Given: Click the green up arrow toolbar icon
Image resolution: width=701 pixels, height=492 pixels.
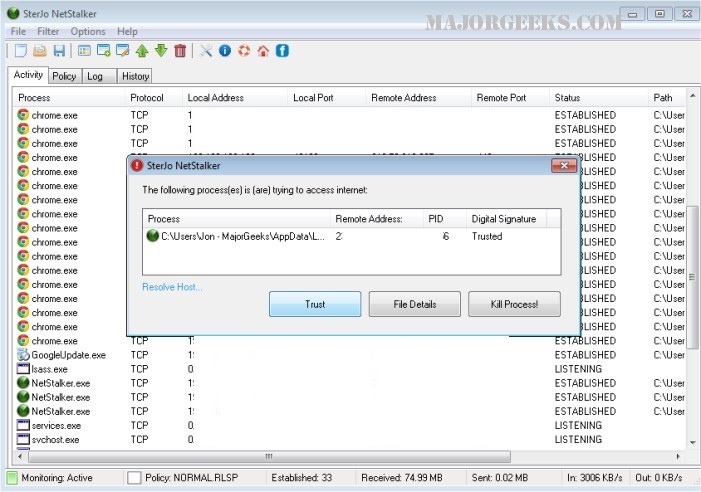Looking at the screenshot, I should click(x=142, y=50).
